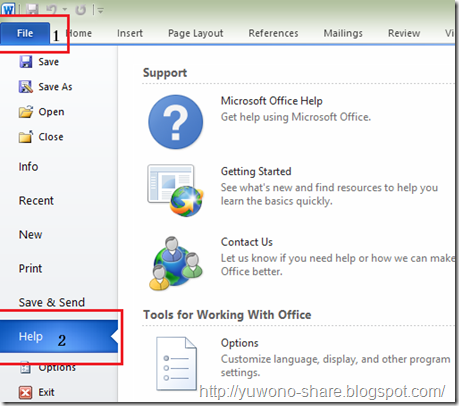Open Microsoft Office Help
The height and width of the screenshot is (406, 459).
point(272,101)
